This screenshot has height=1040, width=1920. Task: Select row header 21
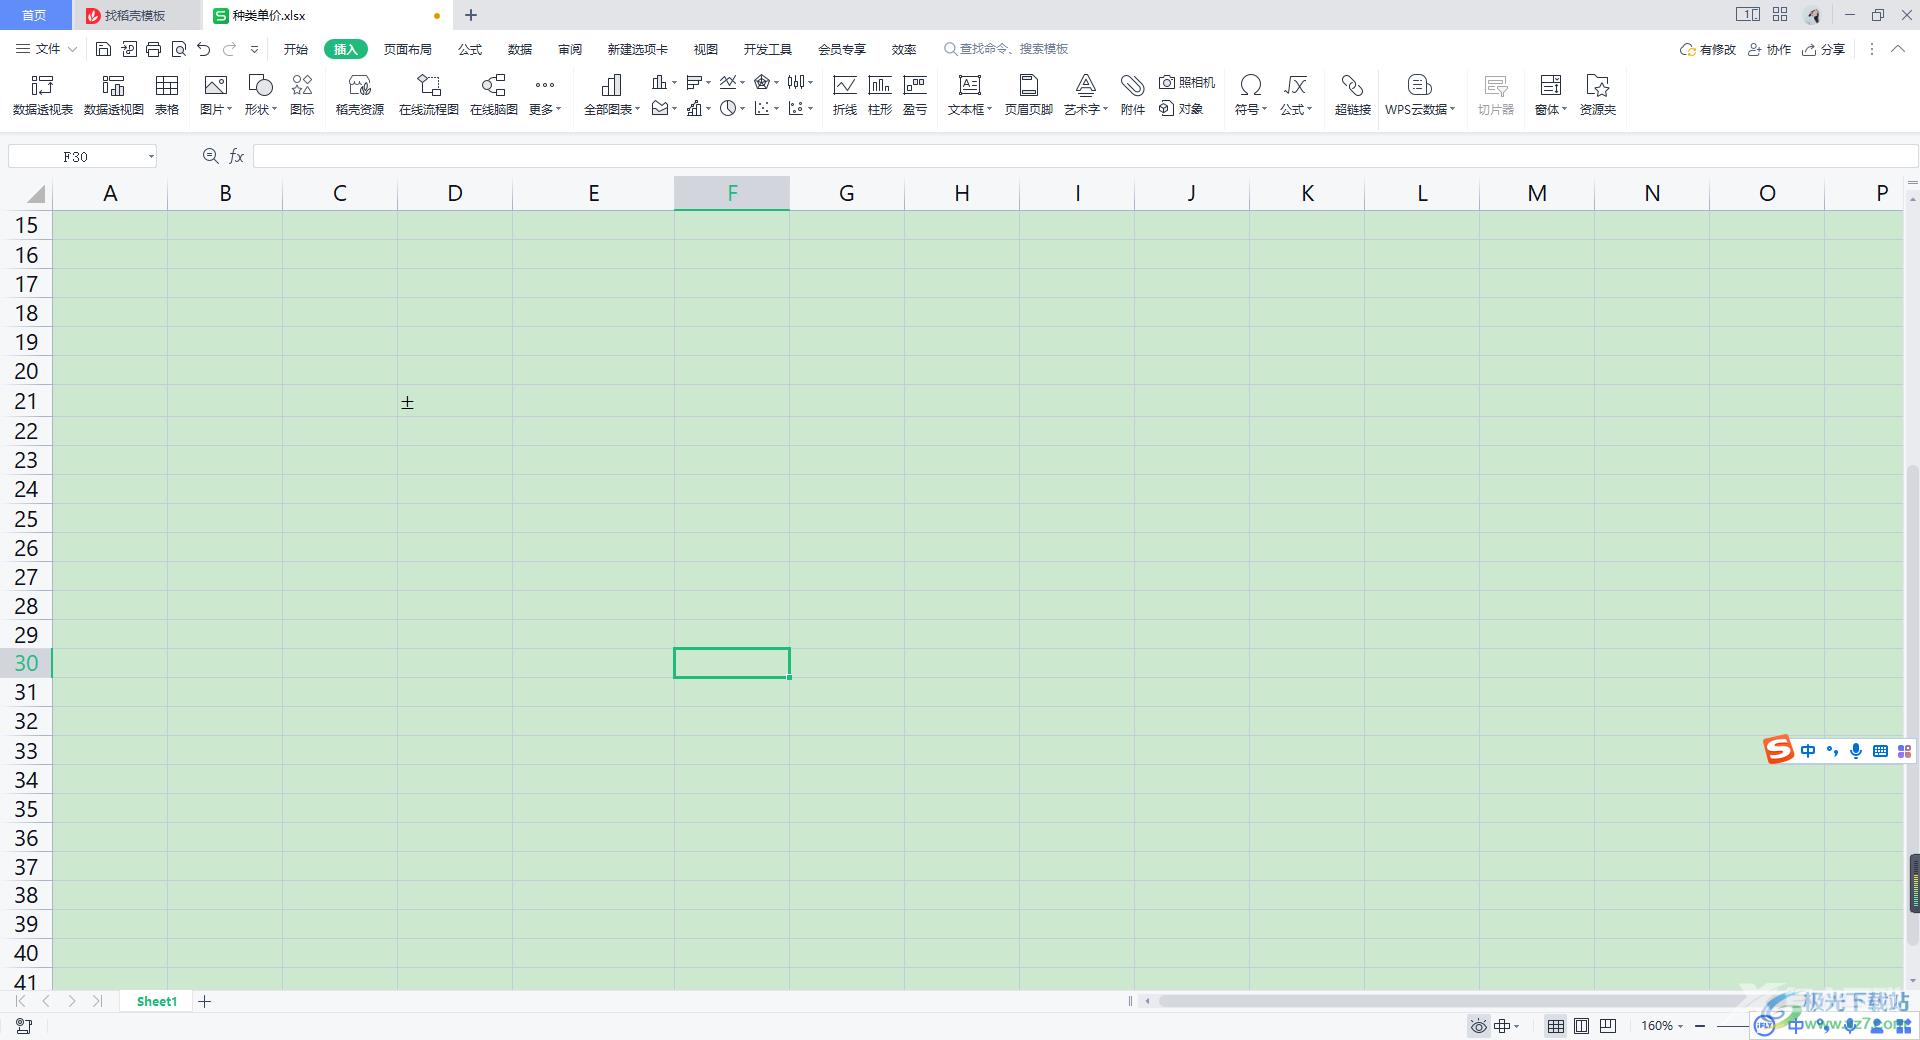point(26,402)
